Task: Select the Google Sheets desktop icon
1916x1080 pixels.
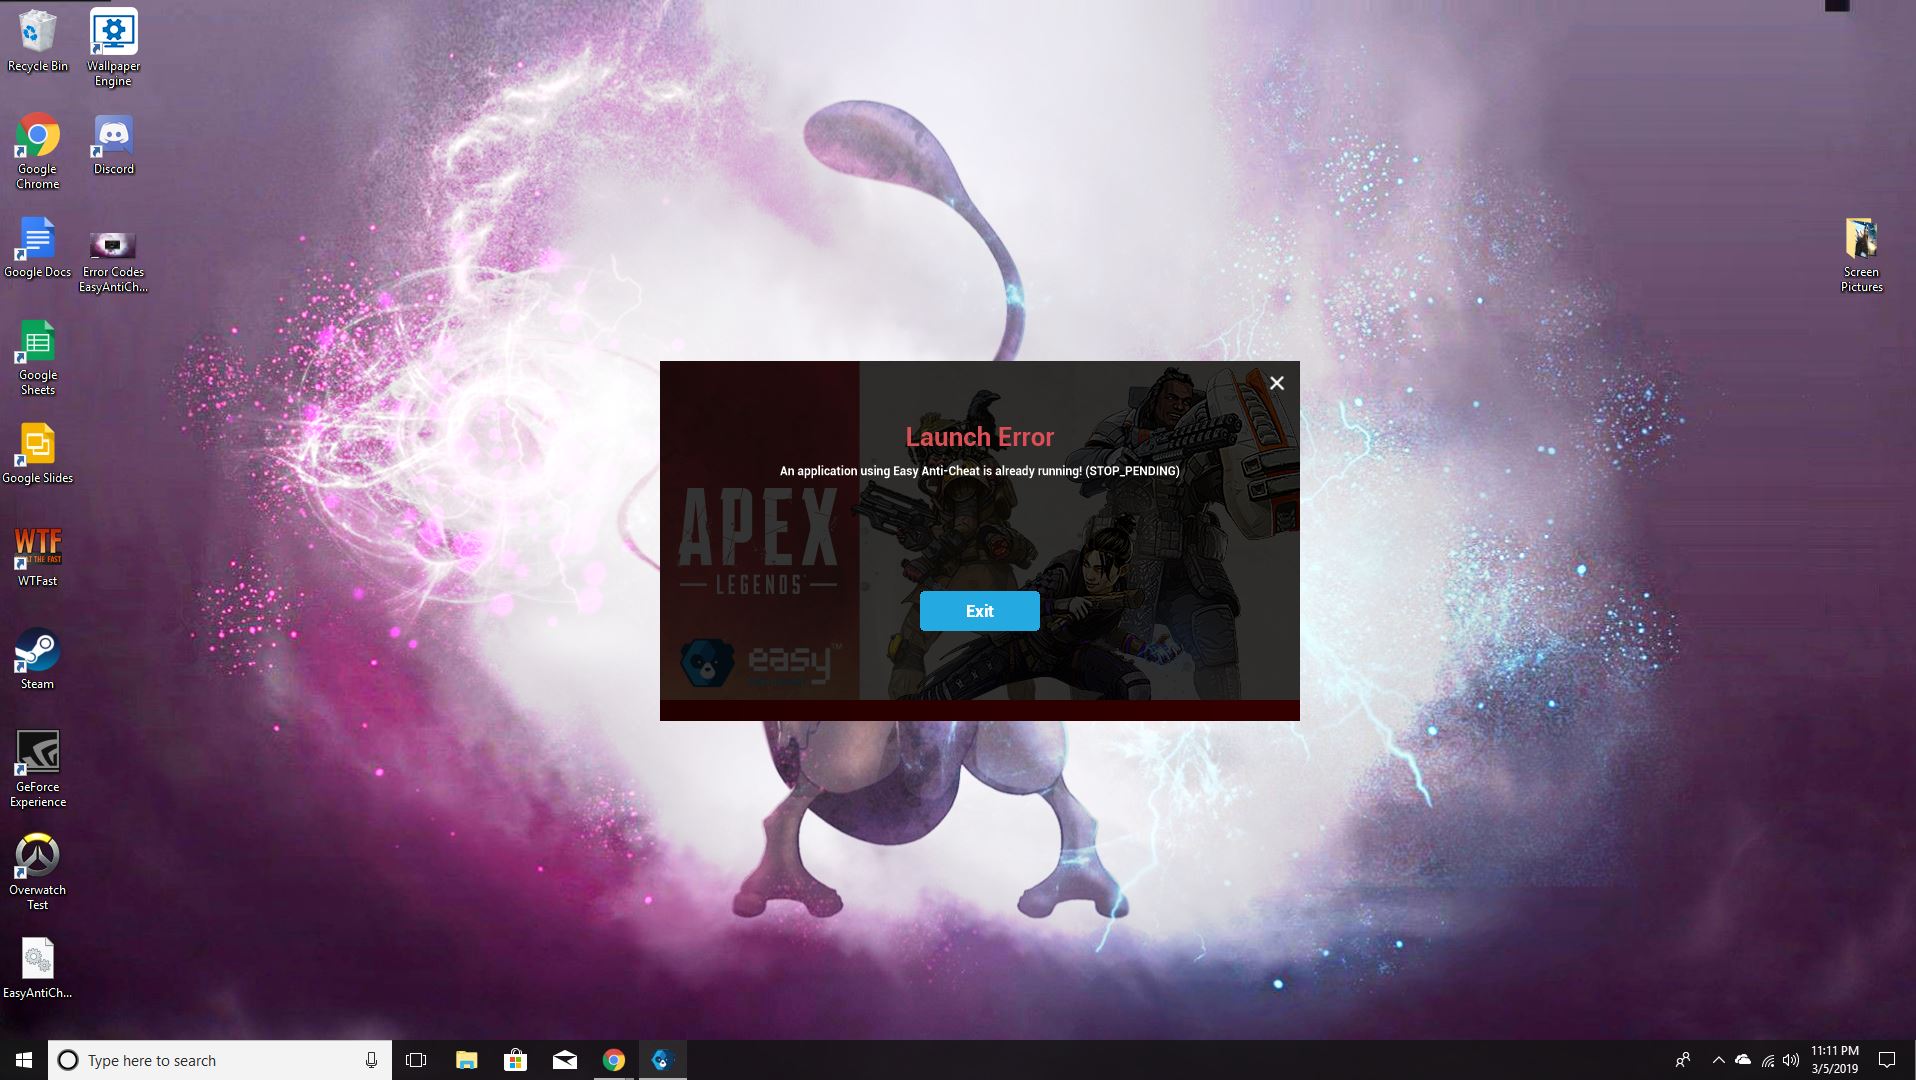Action: 37,346
